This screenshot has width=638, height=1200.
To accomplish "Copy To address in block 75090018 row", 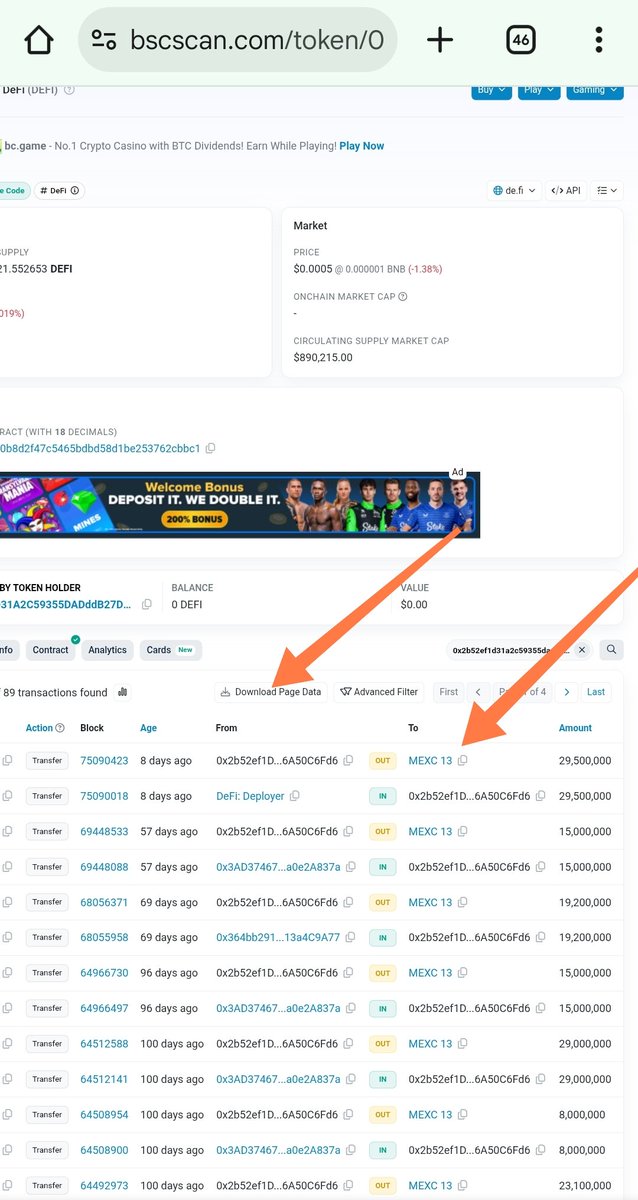I will click(x=541, y=796).
